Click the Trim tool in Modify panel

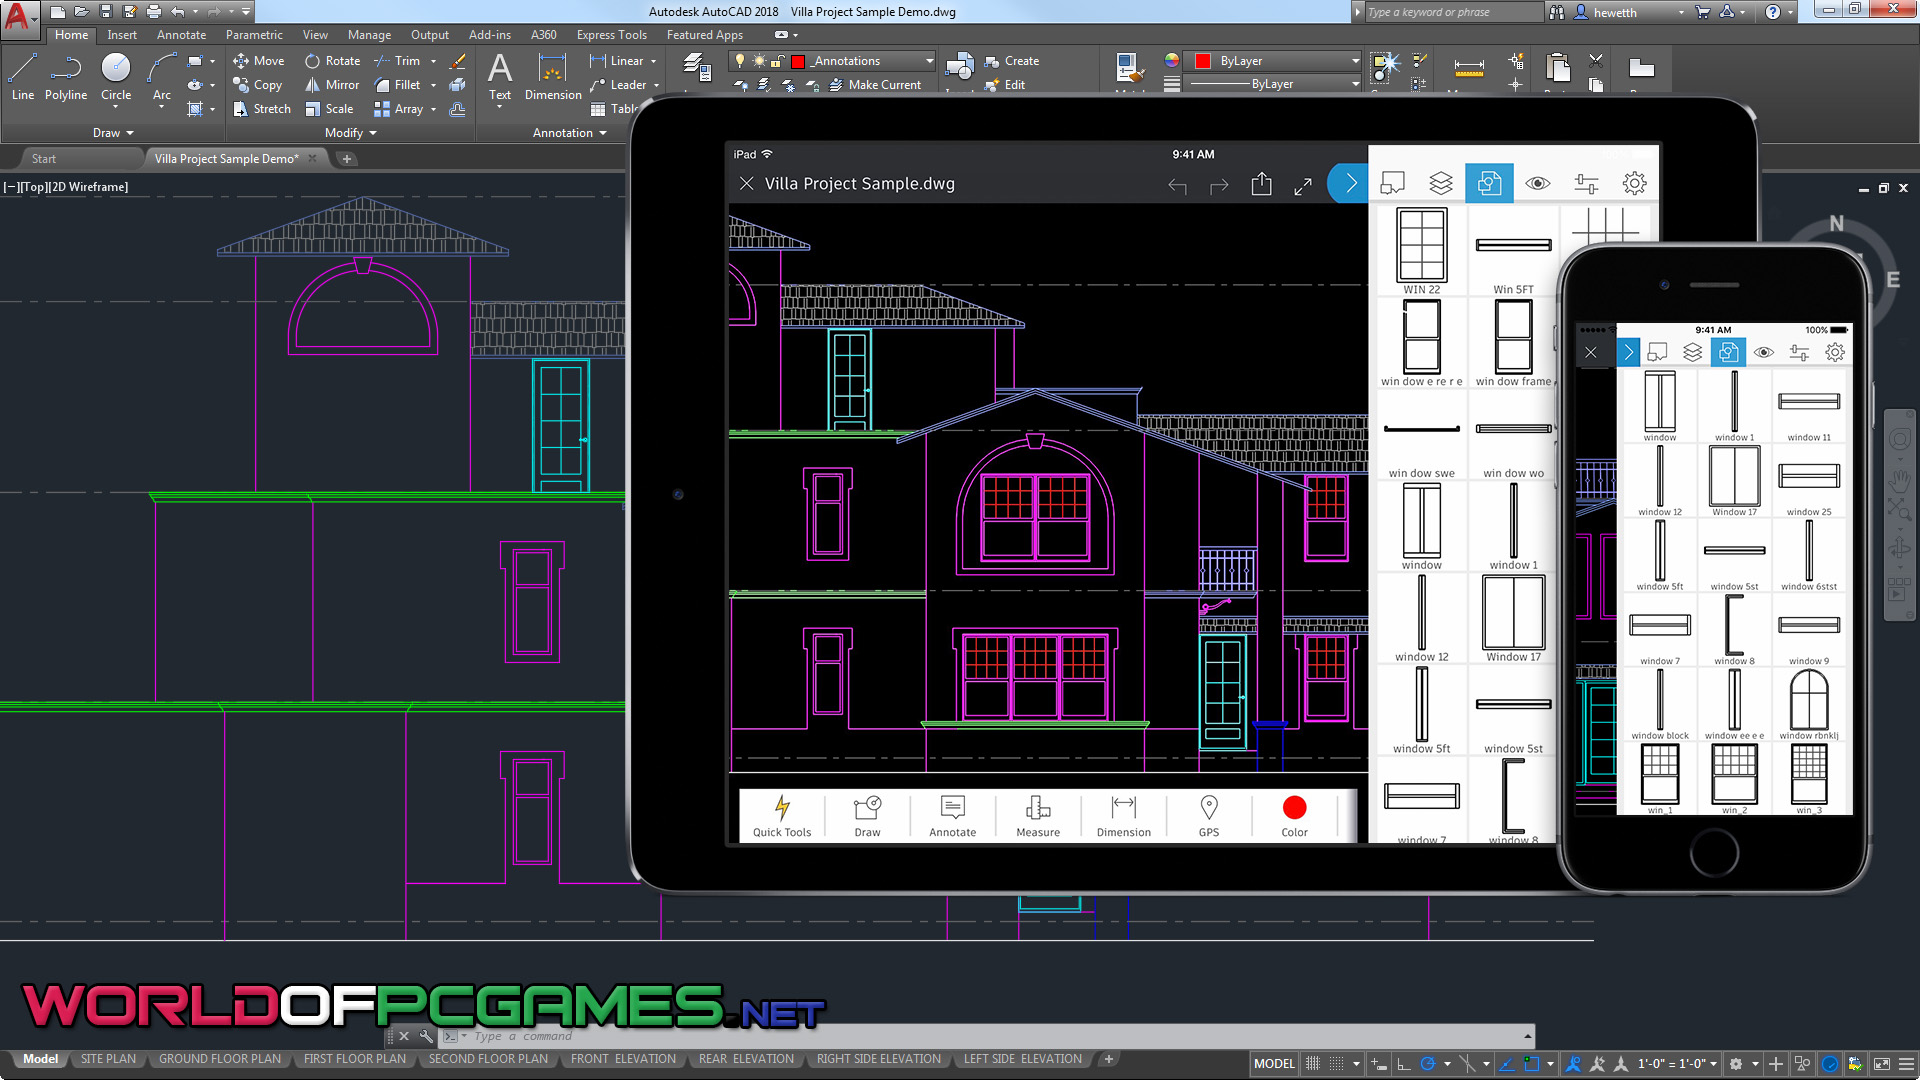(401, 61)
